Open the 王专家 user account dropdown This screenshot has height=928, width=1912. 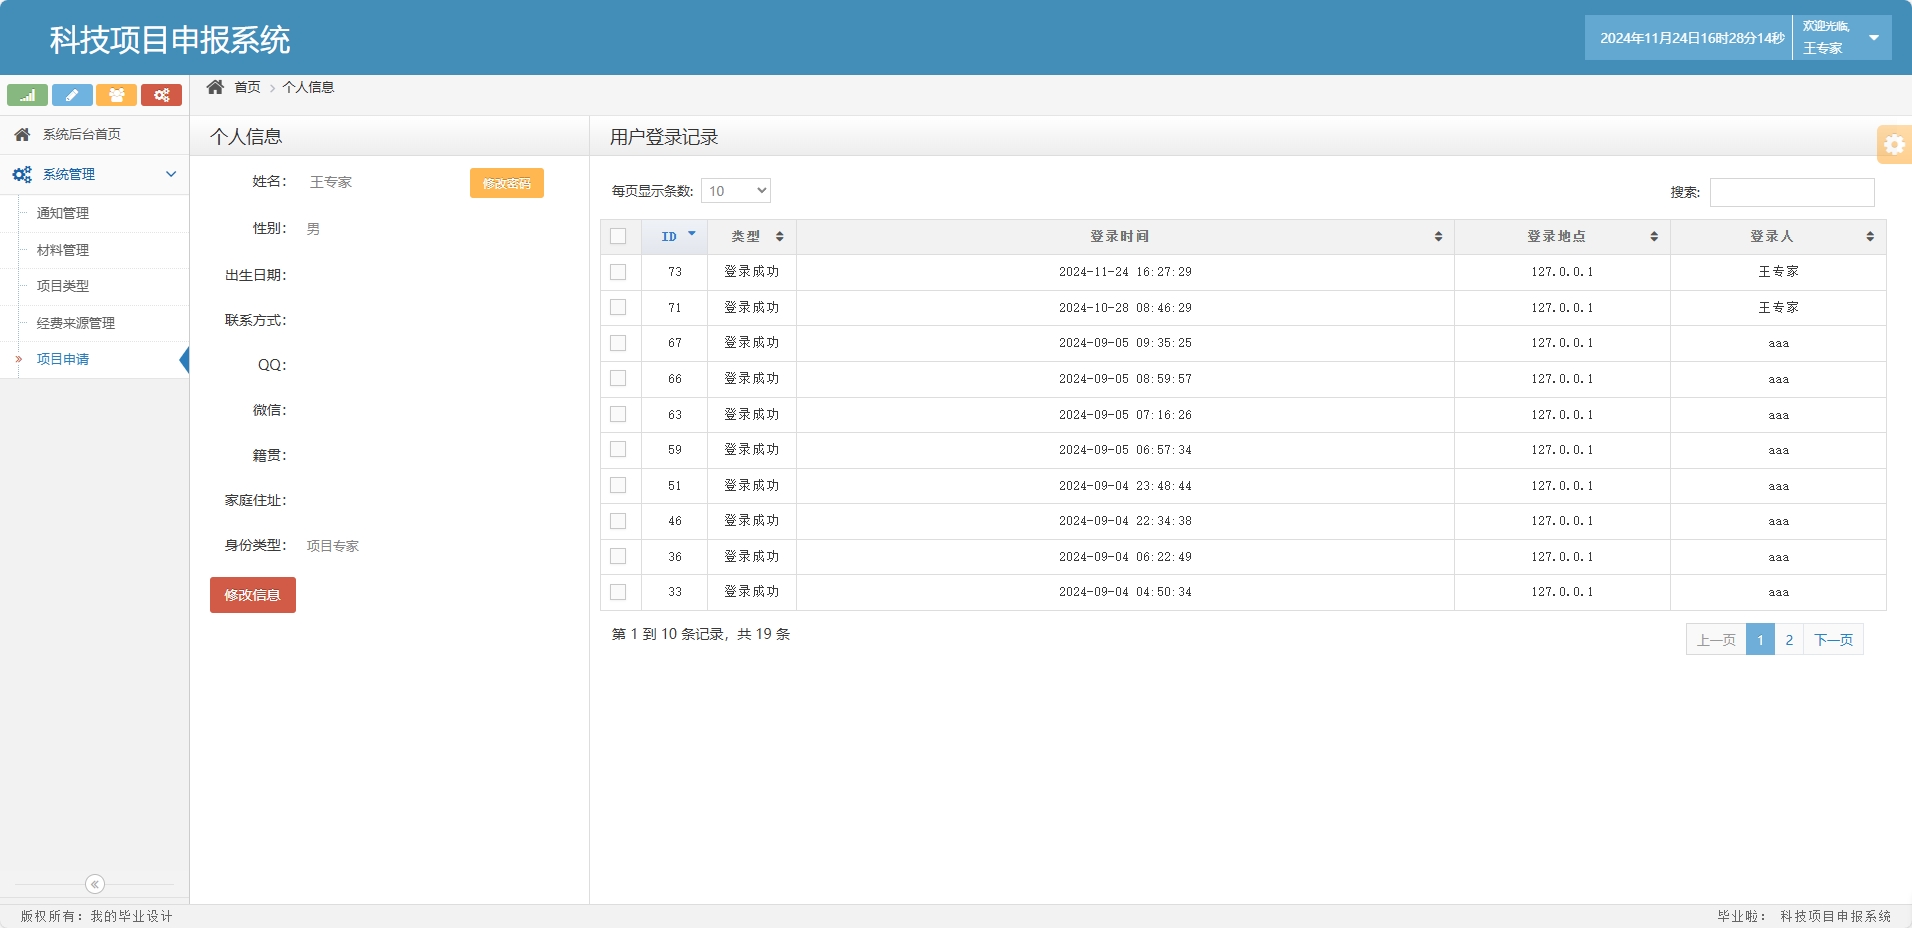point(1840,37)
